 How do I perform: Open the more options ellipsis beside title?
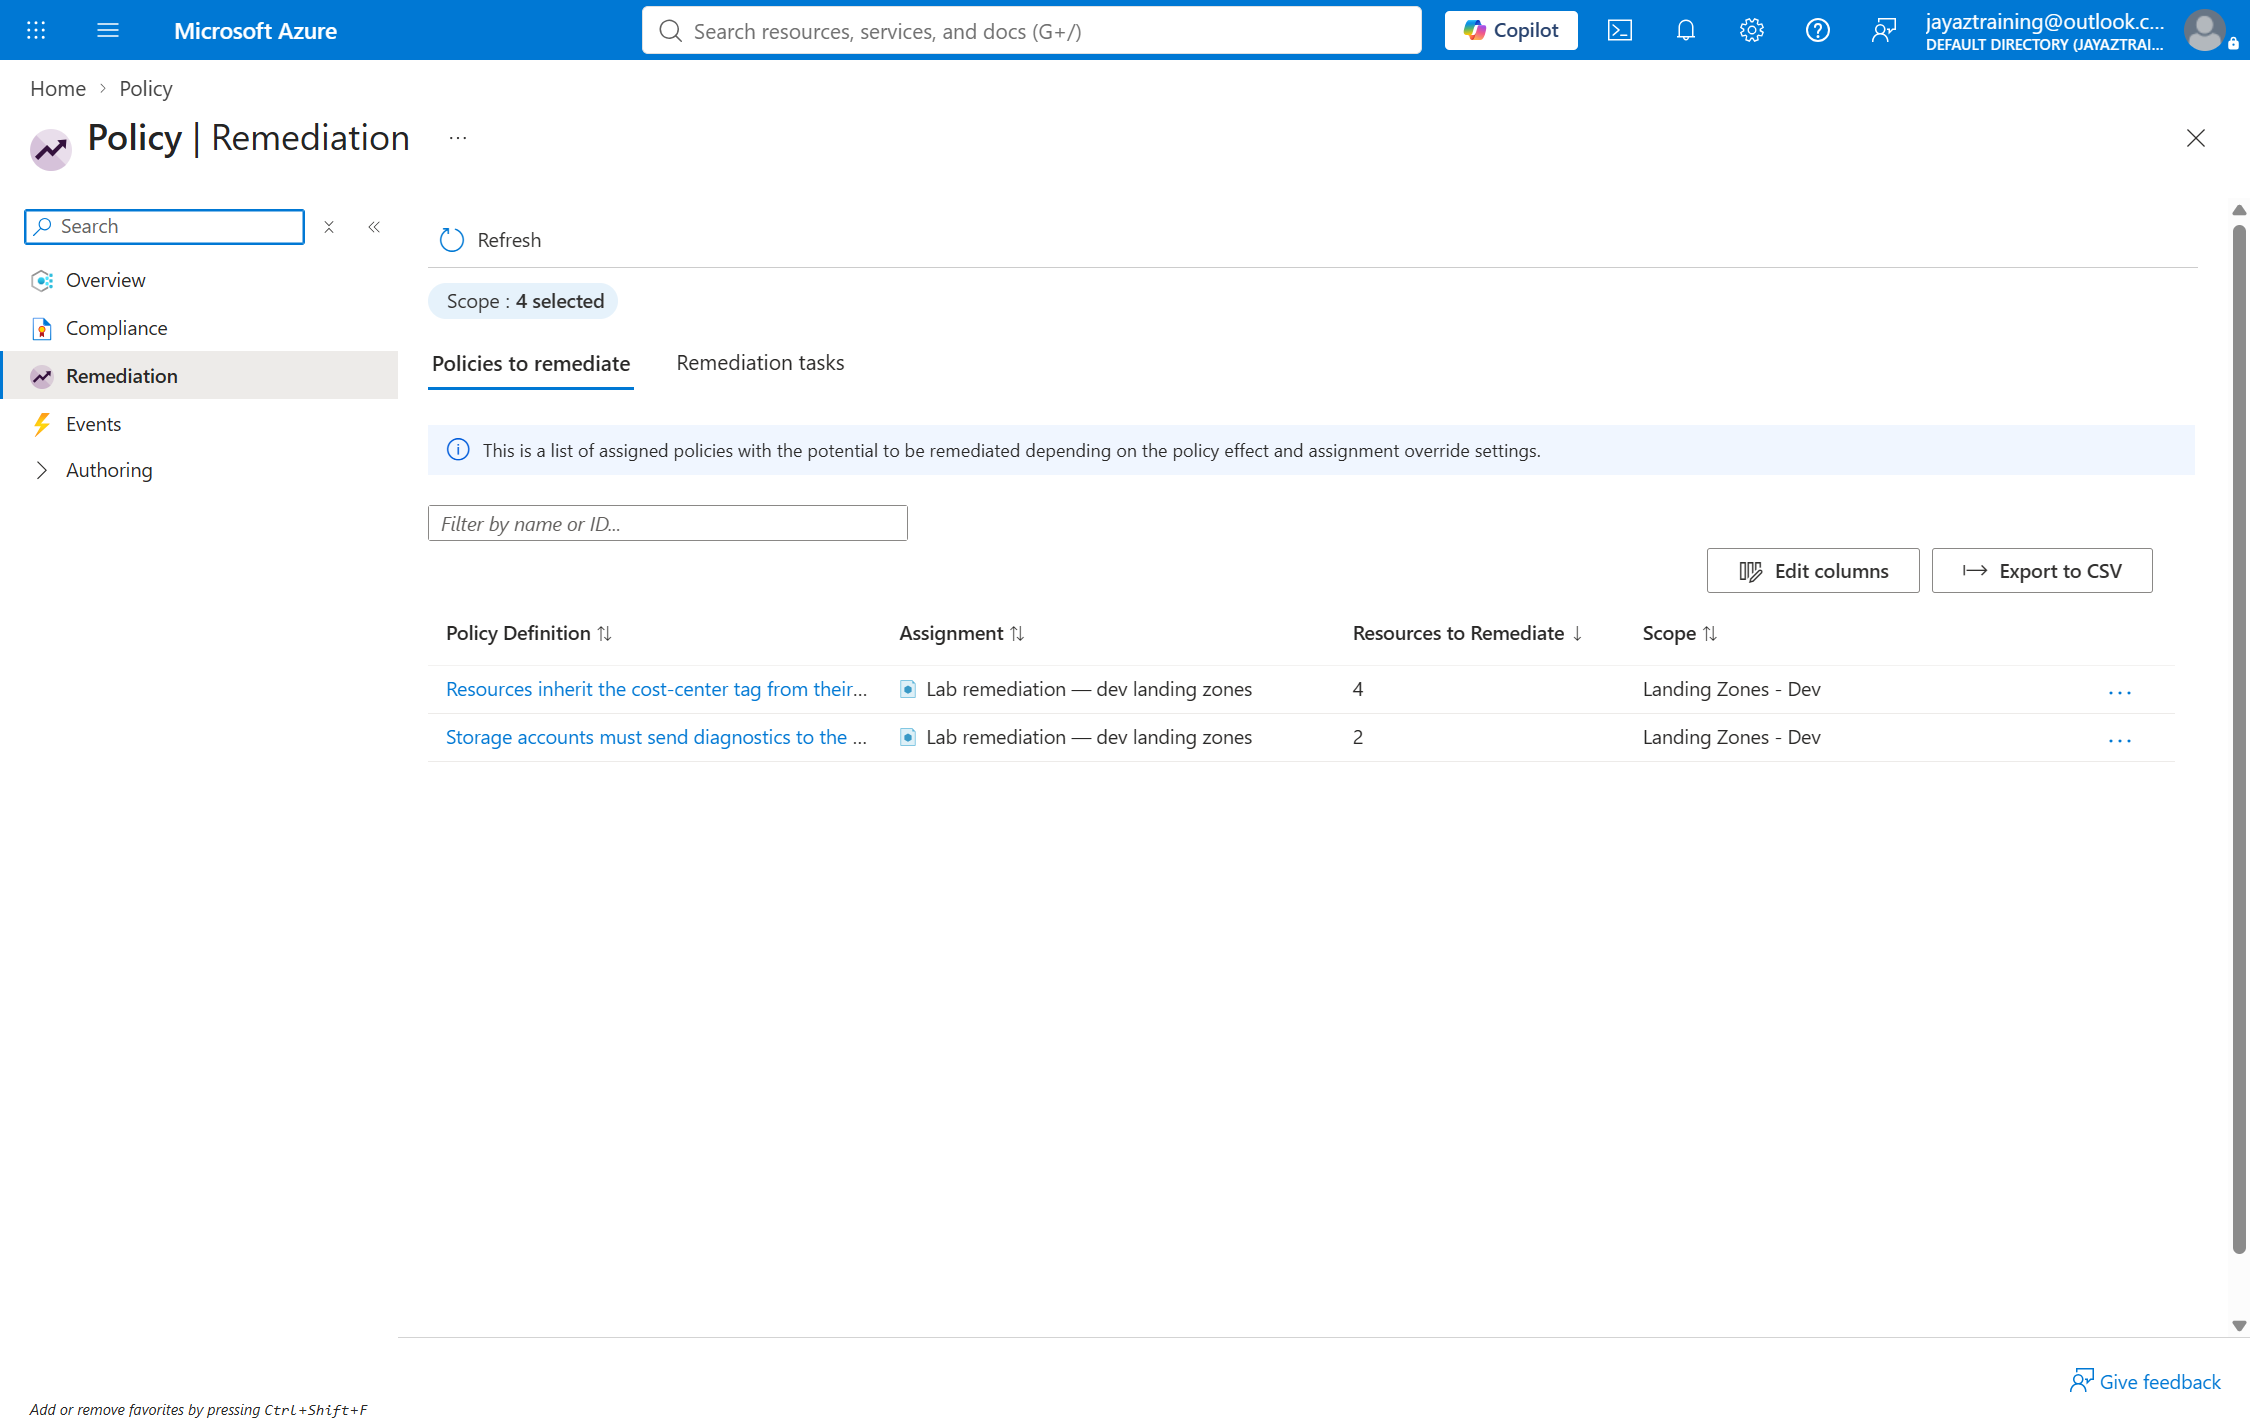(458, 138)
